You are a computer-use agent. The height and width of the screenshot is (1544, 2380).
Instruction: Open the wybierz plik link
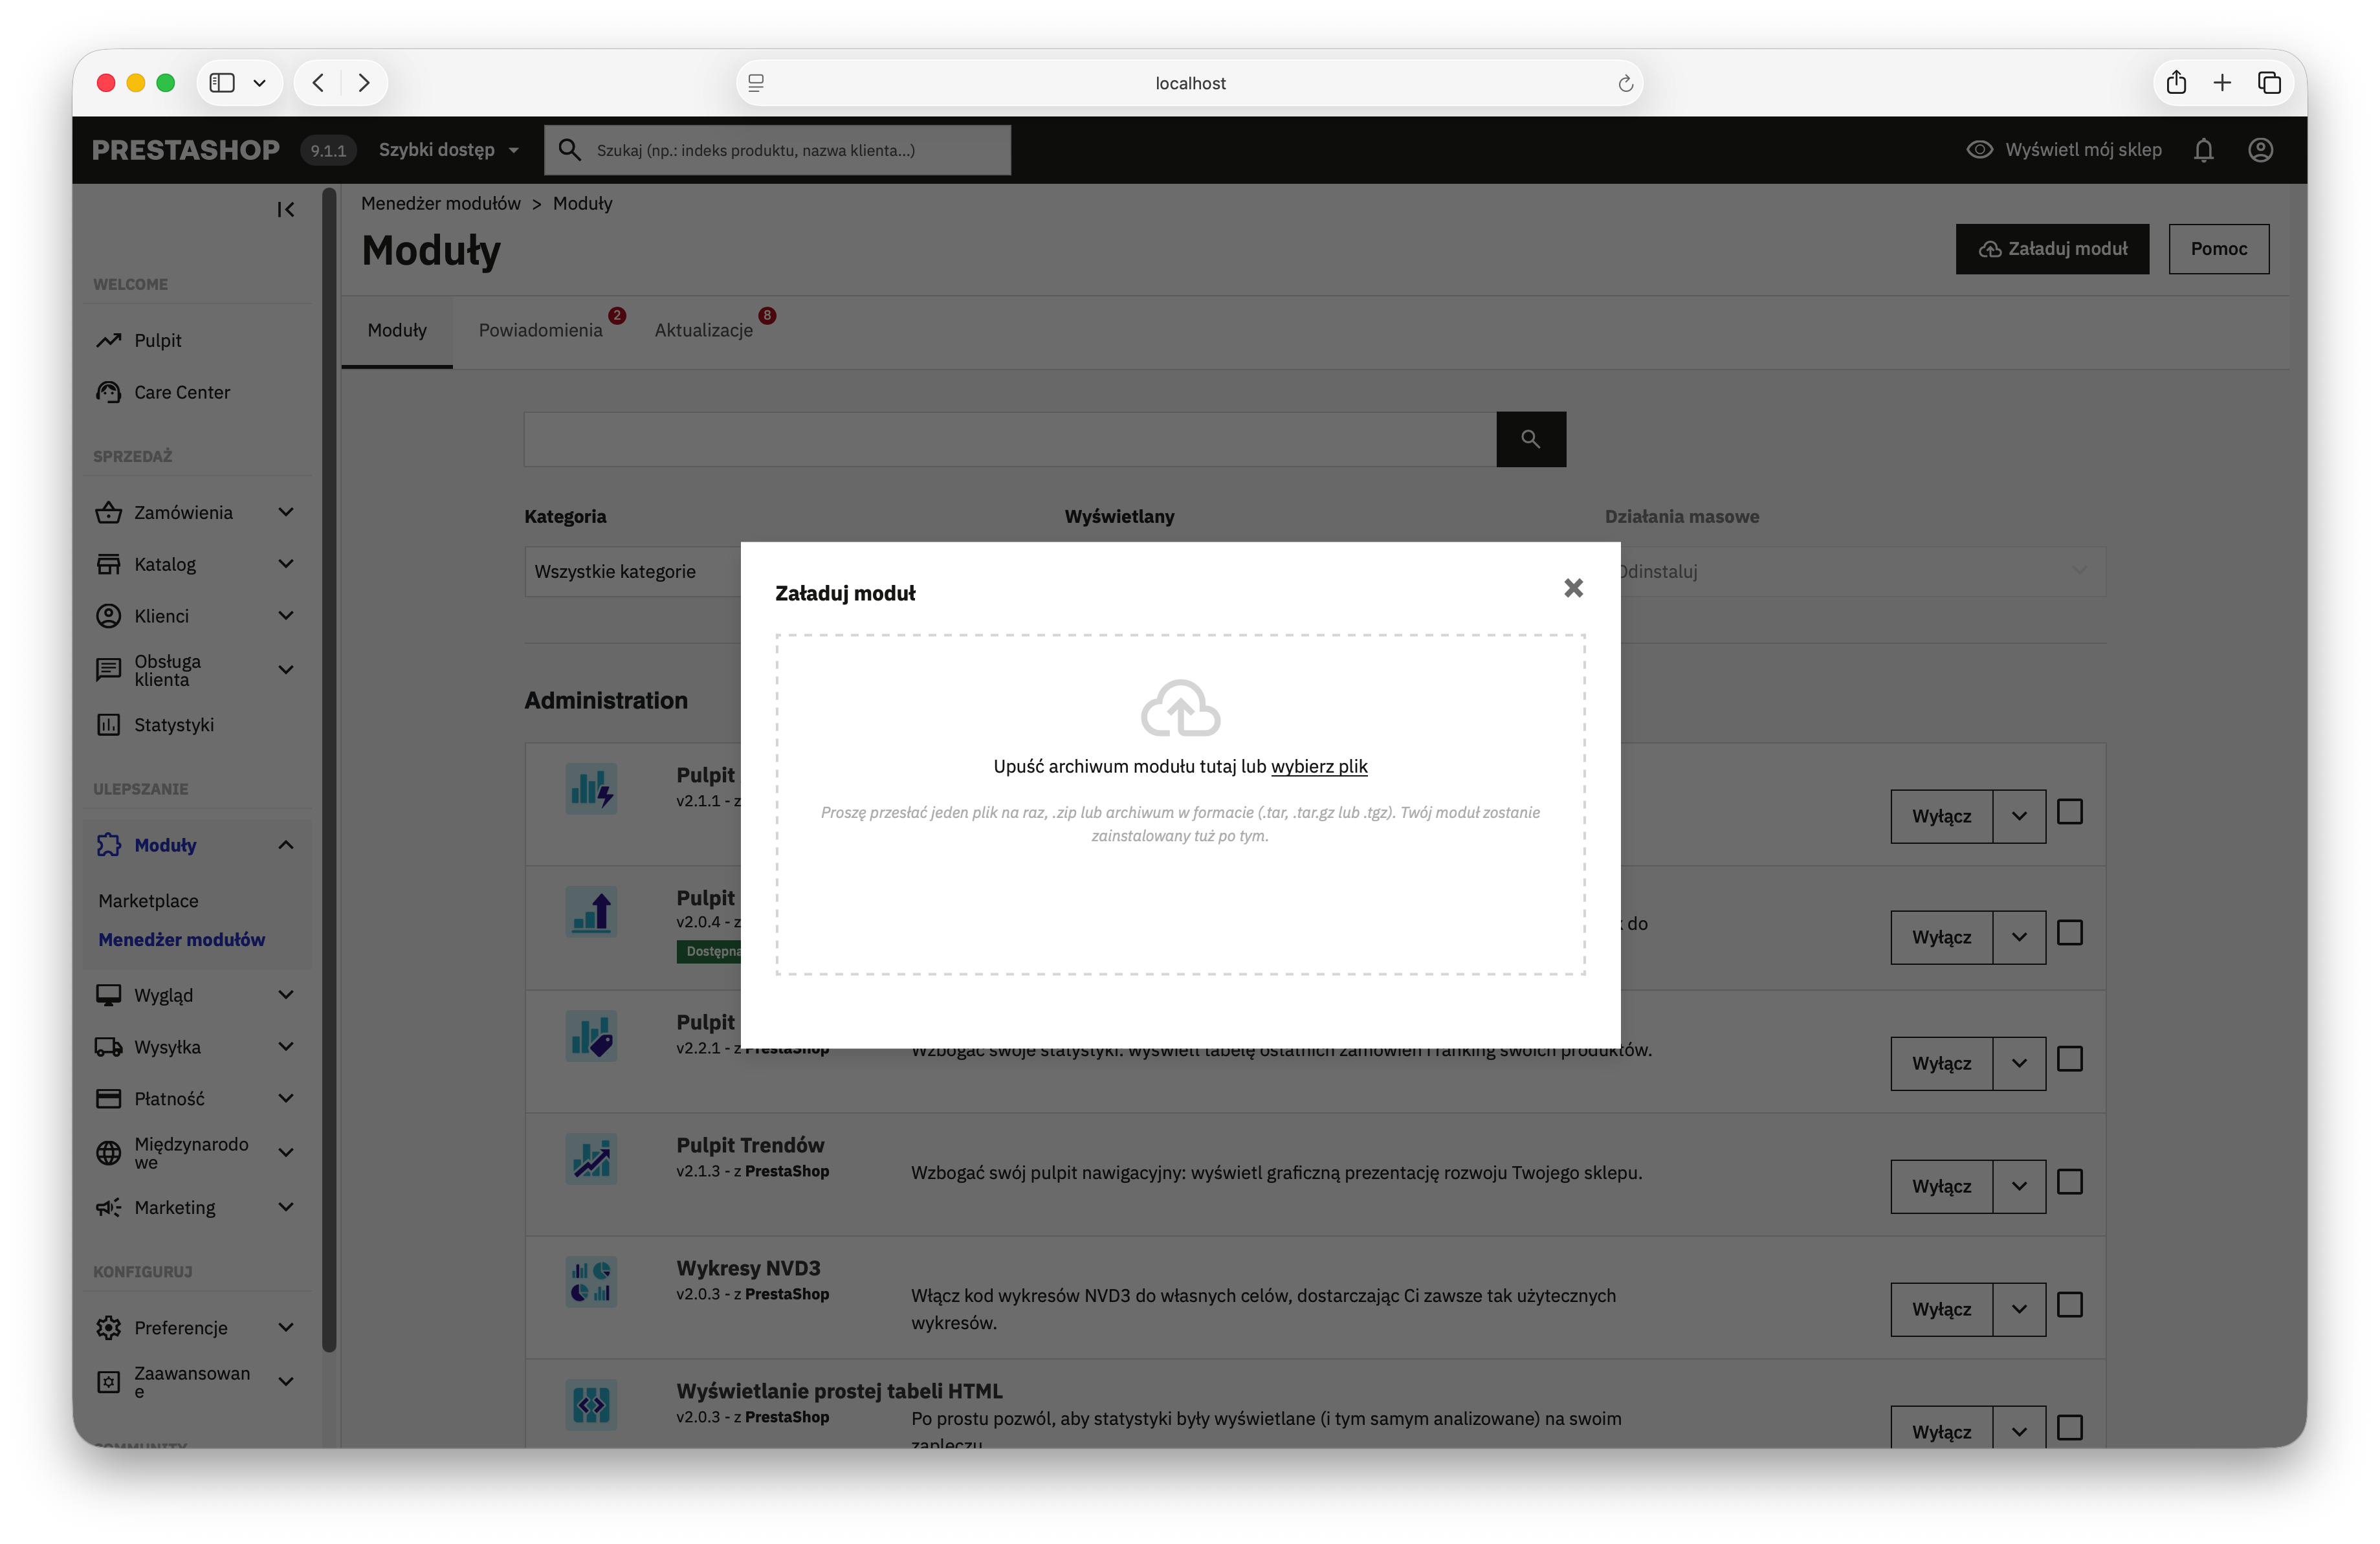(x=1319, y=766)
